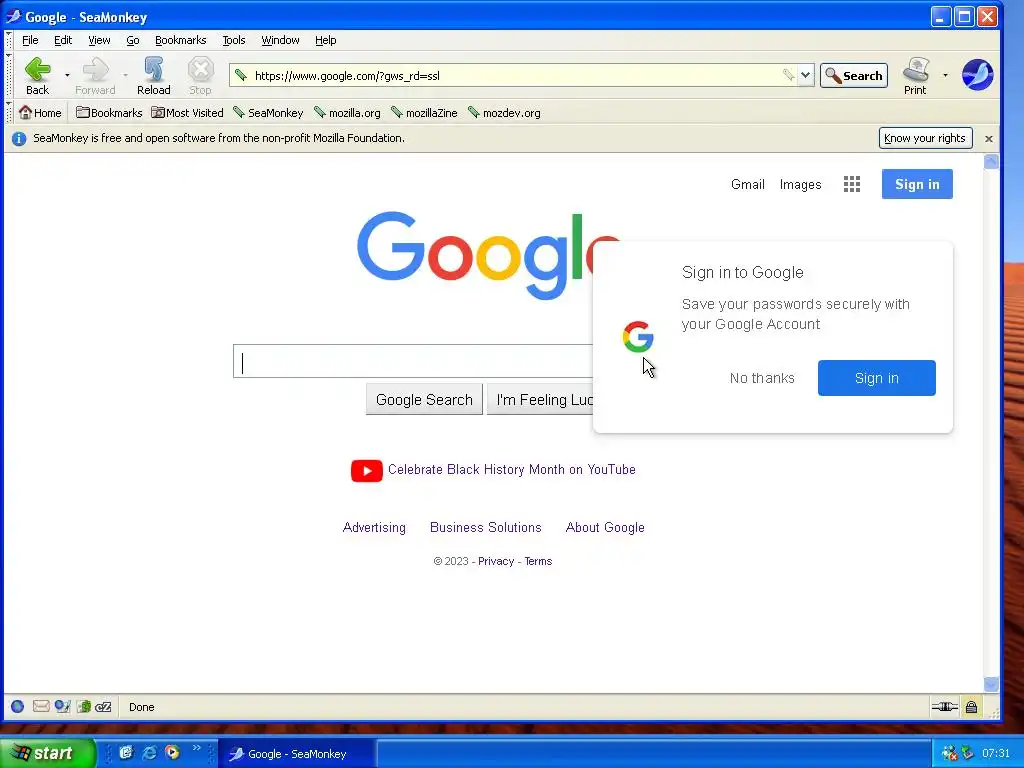Open the Tools menu
This screenshot has width=1024, height=768.
click(x=234, y=40)
